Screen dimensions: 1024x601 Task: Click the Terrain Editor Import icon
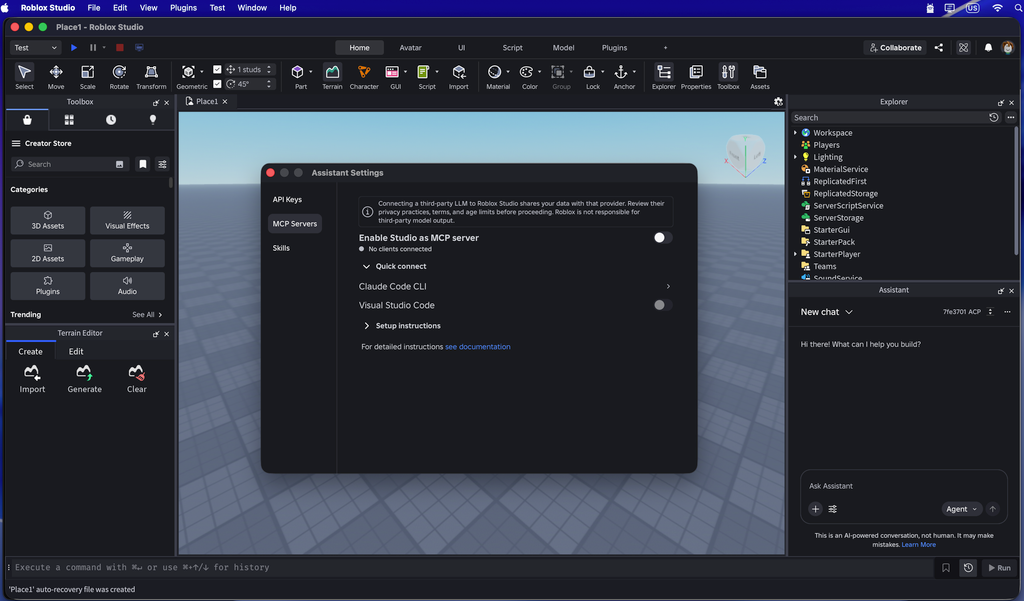[32, 373]
